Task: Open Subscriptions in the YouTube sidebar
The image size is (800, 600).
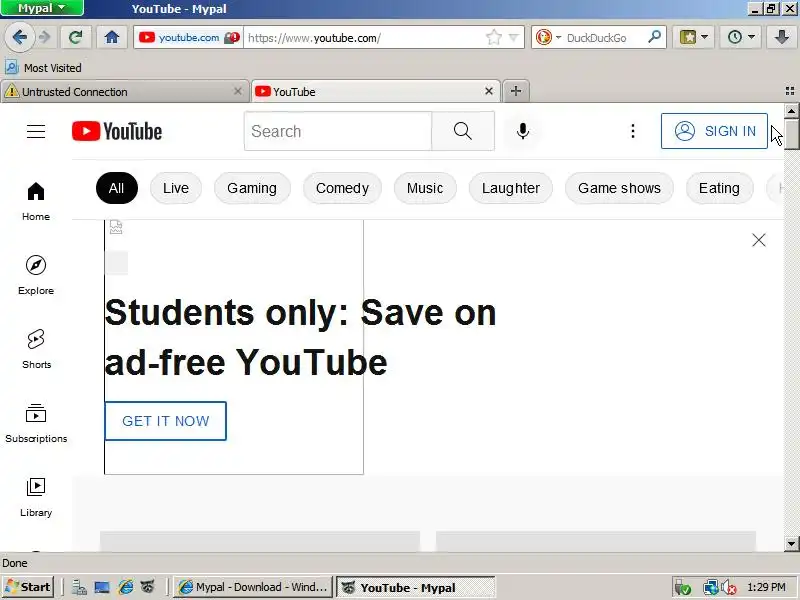Action: (36, 423)
